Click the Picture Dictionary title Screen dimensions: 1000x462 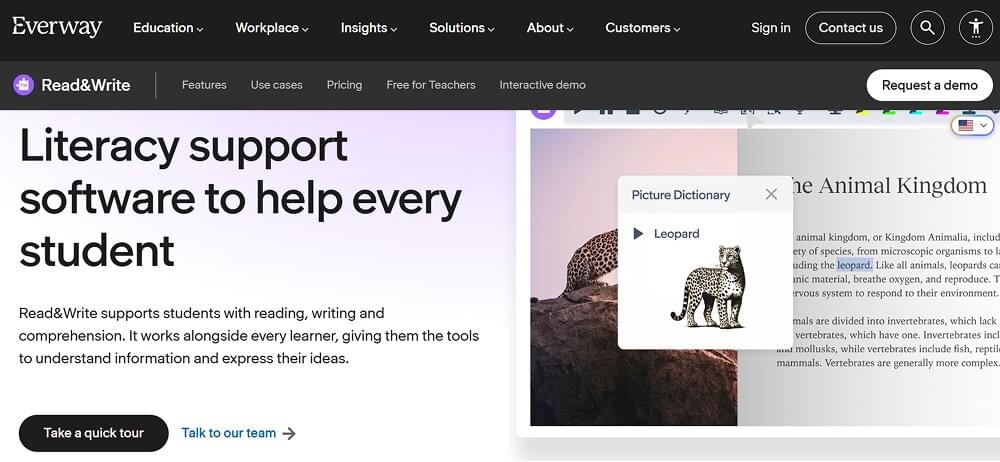(680, 195)
